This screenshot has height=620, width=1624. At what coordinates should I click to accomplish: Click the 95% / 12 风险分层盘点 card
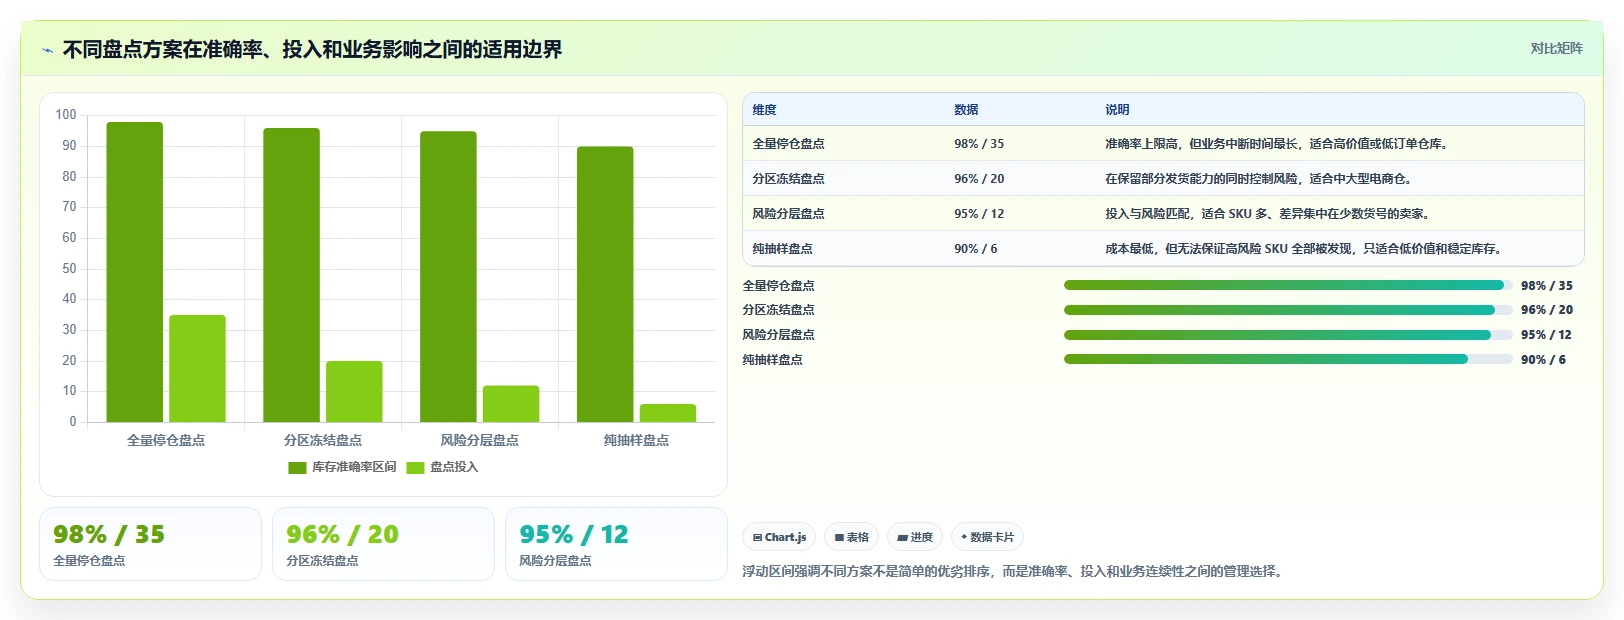coord(616,544)
